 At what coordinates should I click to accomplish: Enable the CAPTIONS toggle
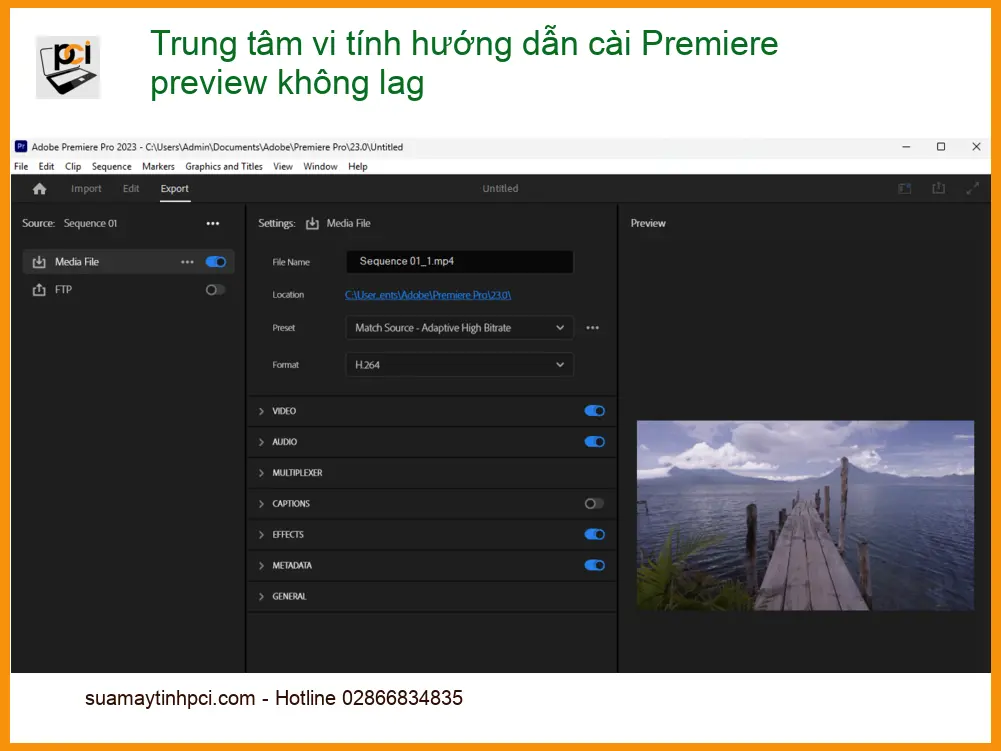pos(594,504)
